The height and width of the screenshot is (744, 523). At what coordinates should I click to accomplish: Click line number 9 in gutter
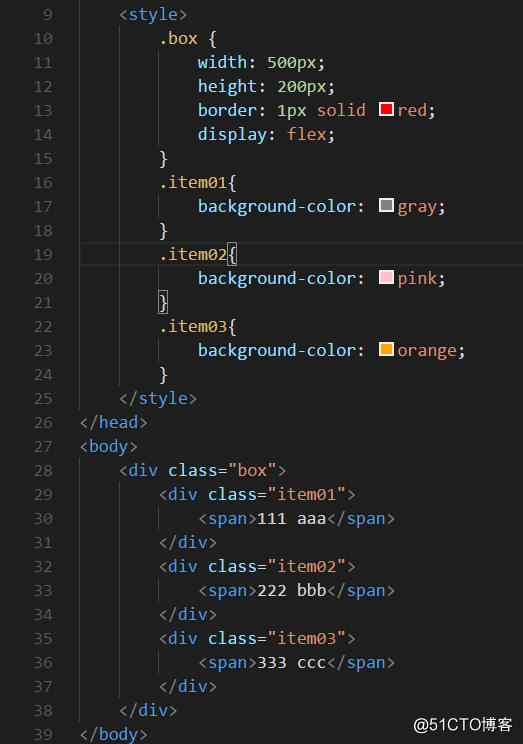click(48, 15)
